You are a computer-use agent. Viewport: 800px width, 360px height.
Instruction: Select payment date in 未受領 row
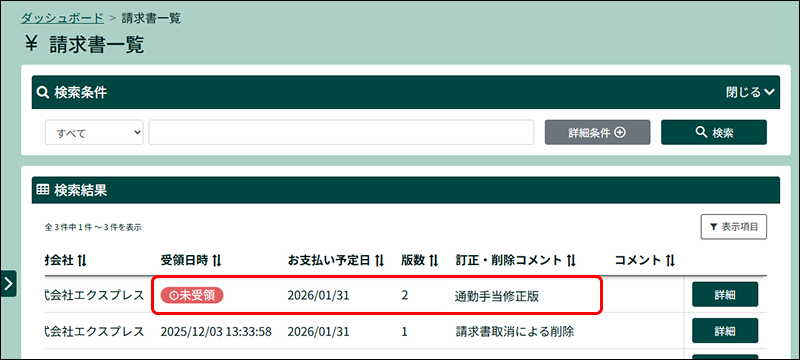[x=318, y=296]
